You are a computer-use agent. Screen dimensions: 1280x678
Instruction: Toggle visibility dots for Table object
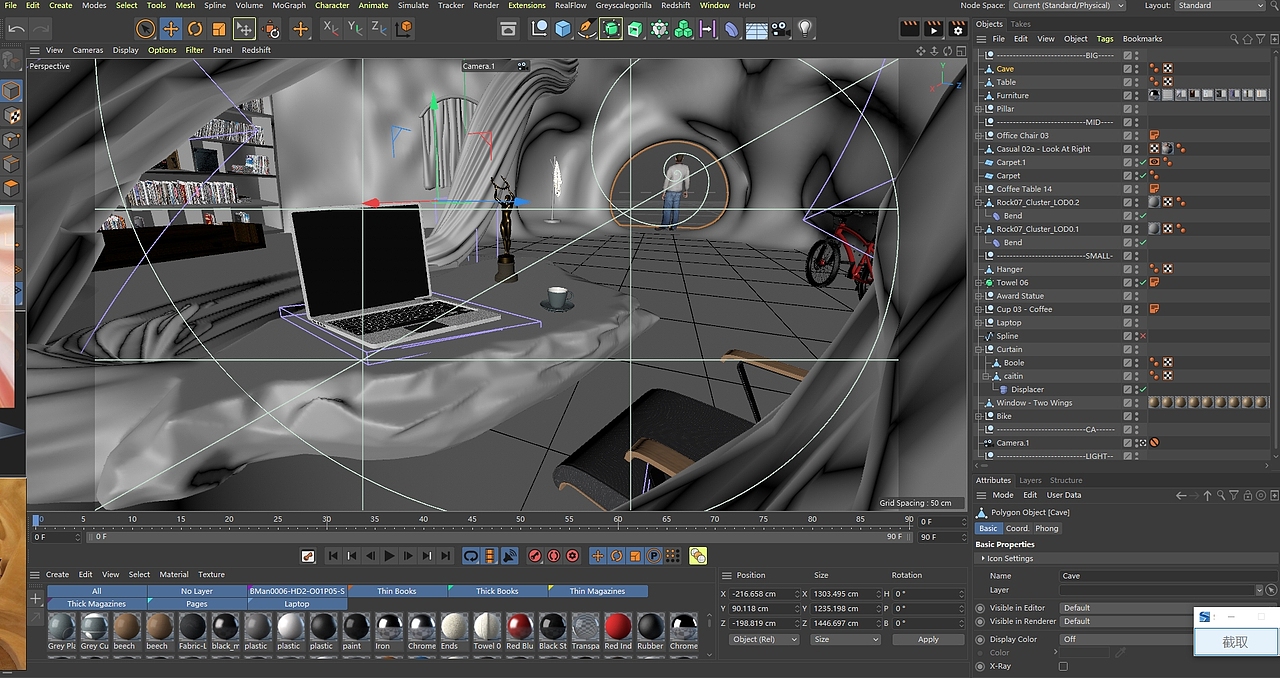[x=1137, y=82]
